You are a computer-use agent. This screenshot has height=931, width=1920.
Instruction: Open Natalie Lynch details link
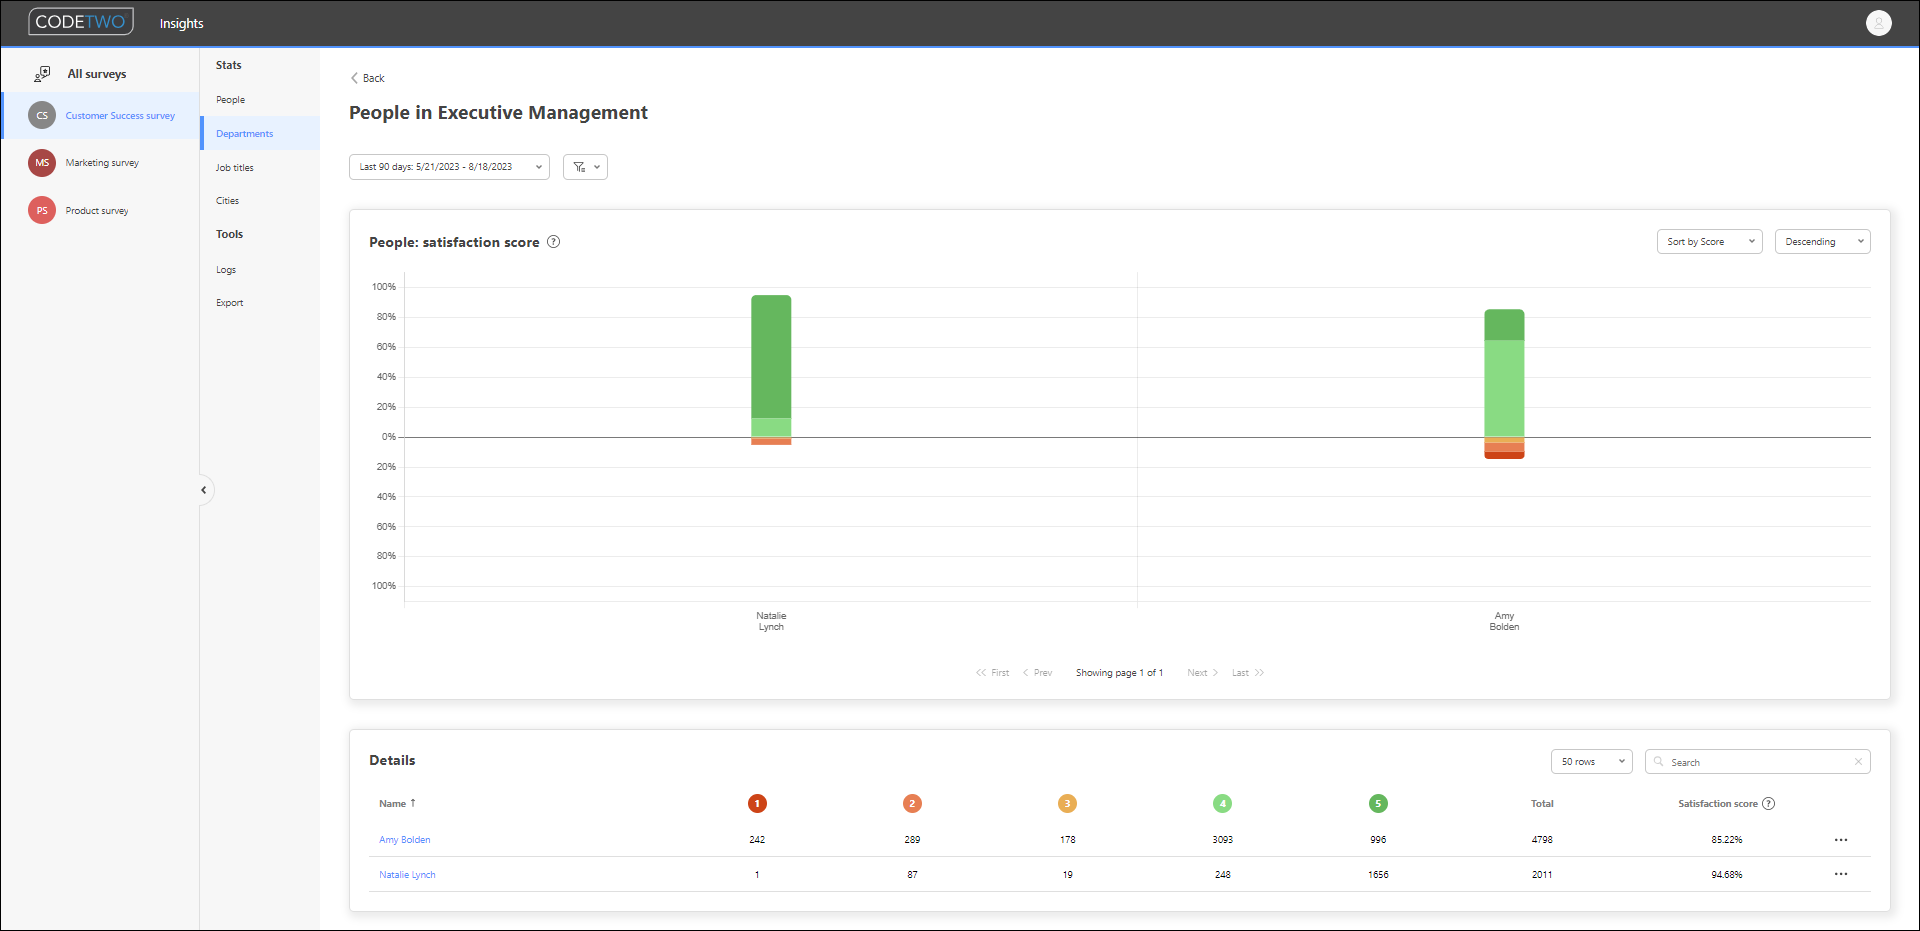tap(407, 875)
